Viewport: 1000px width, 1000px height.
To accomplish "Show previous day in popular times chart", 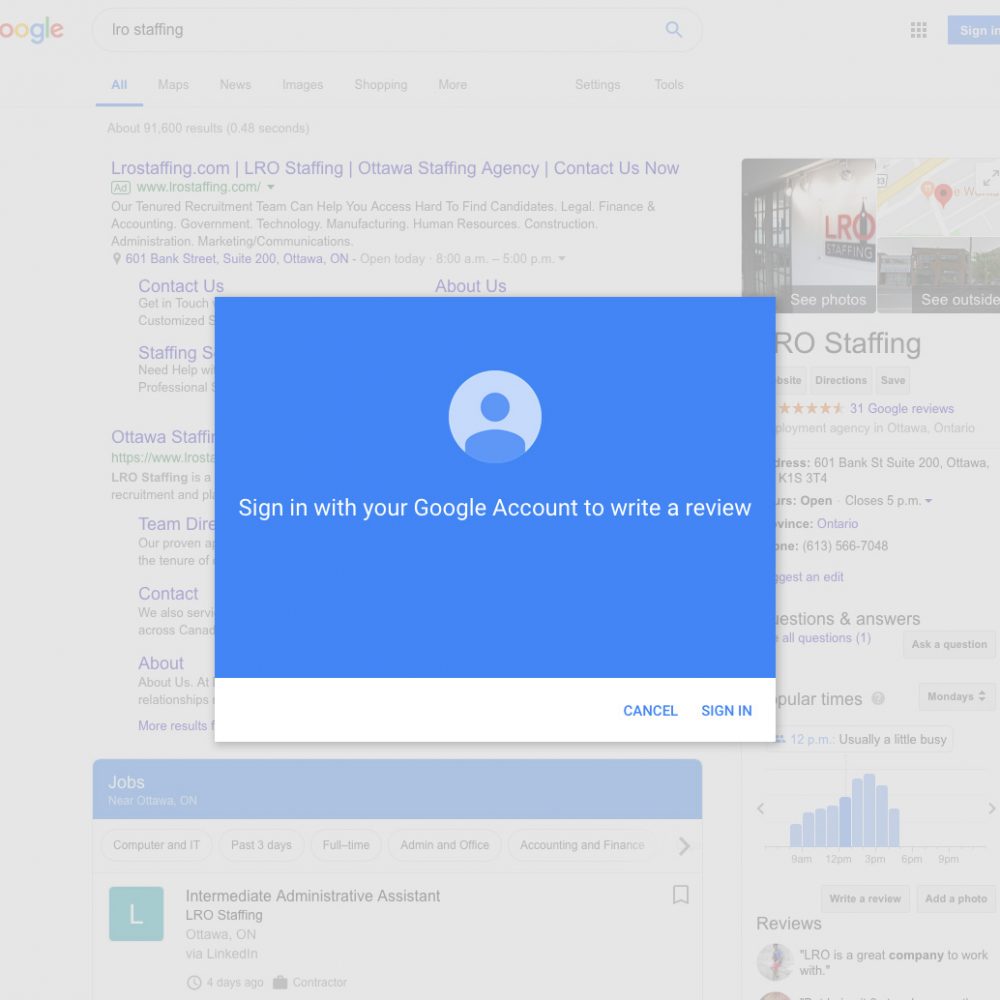I will [761, 808].
